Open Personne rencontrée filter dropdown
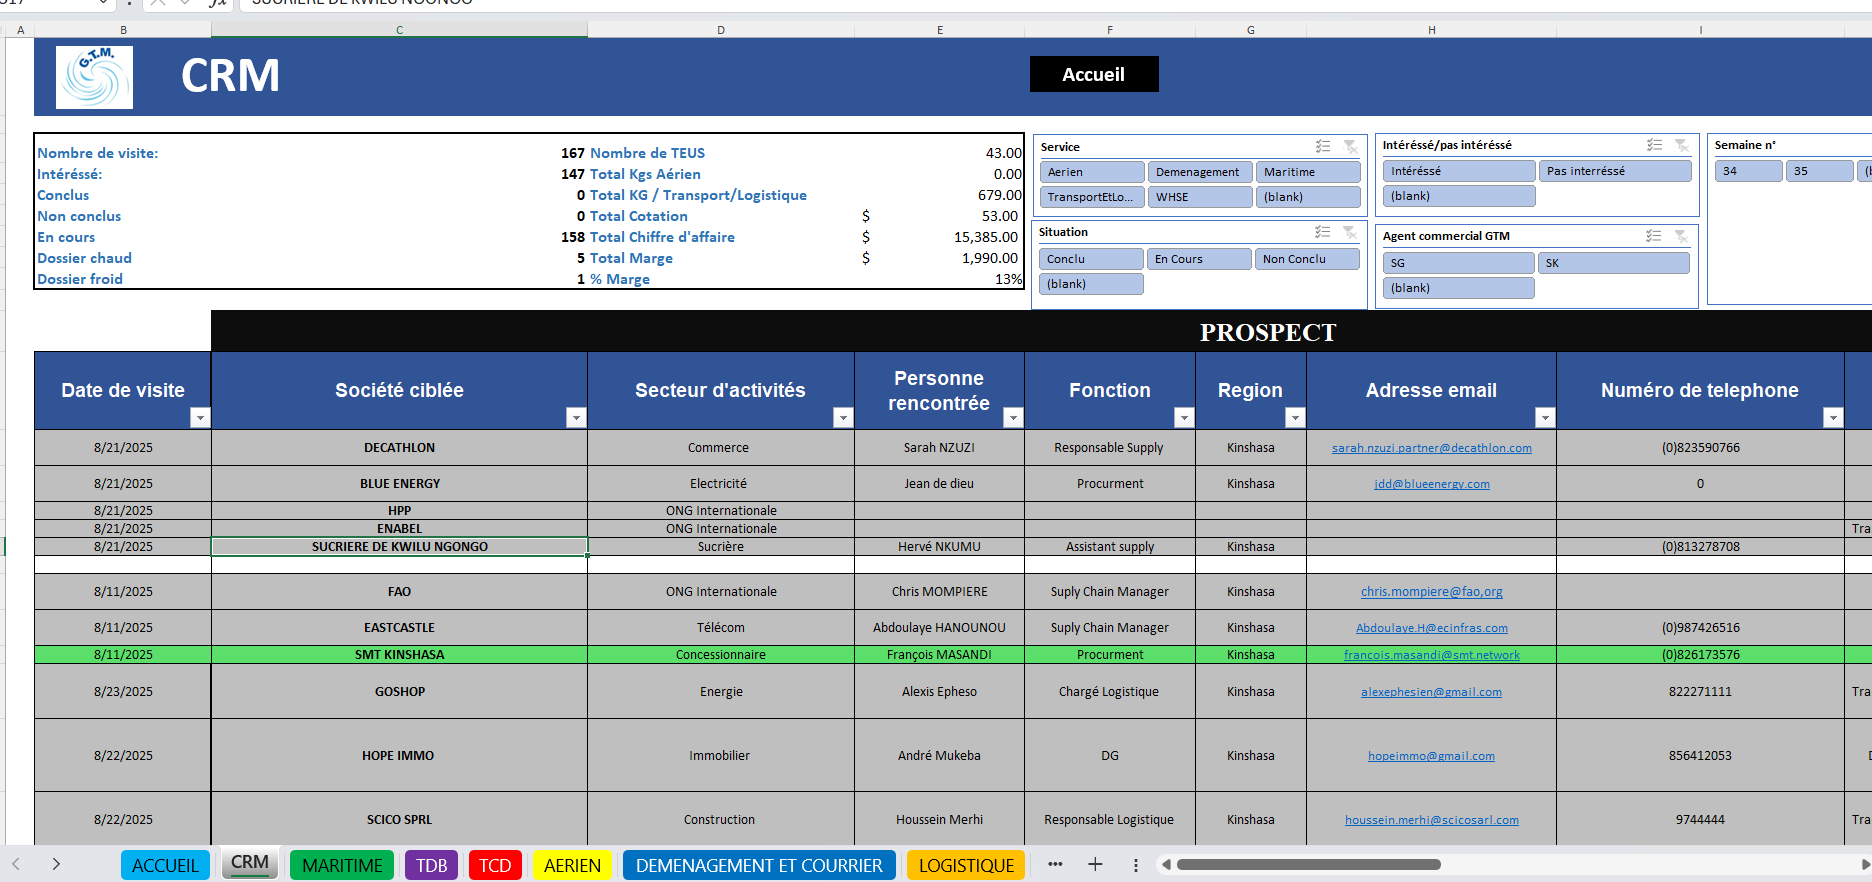The image size is (1872, 882). (x=1013, y=418)
